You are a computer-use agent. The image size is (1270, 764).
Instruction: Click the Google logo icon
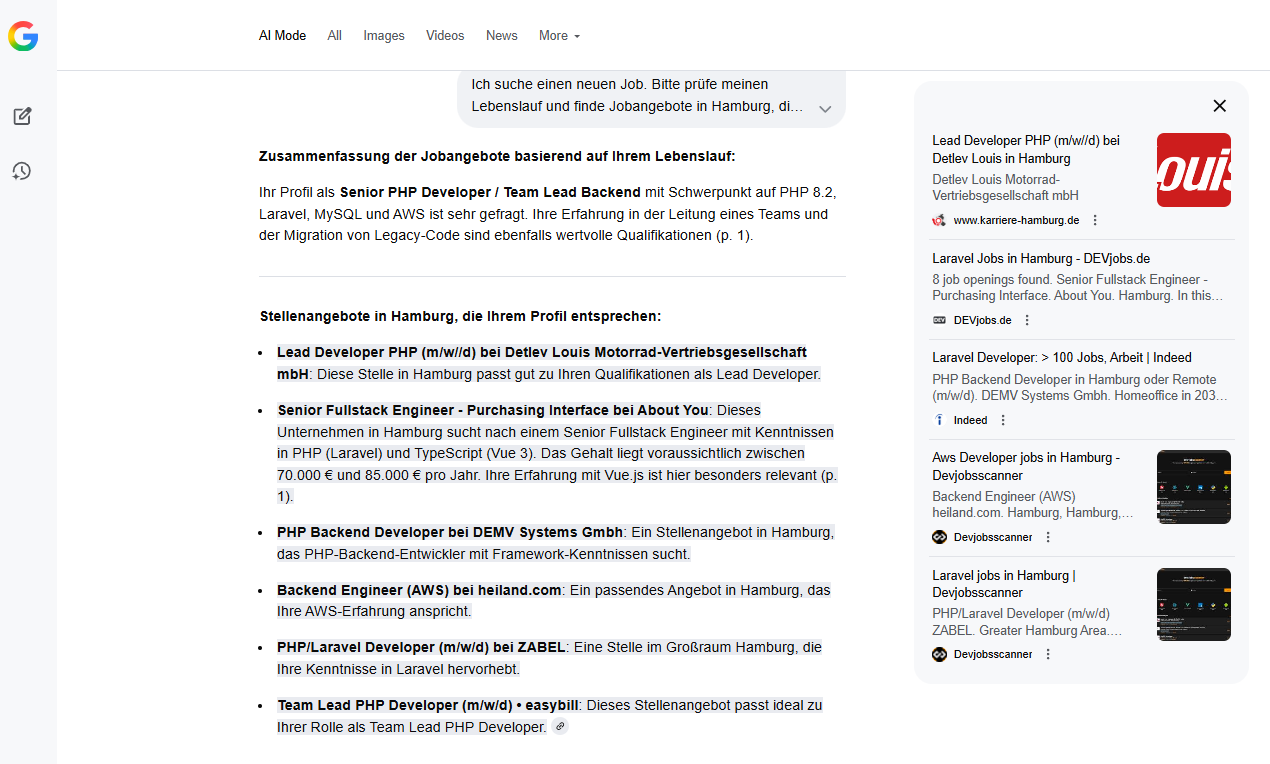pyautogui.click(x=23, y=37)
